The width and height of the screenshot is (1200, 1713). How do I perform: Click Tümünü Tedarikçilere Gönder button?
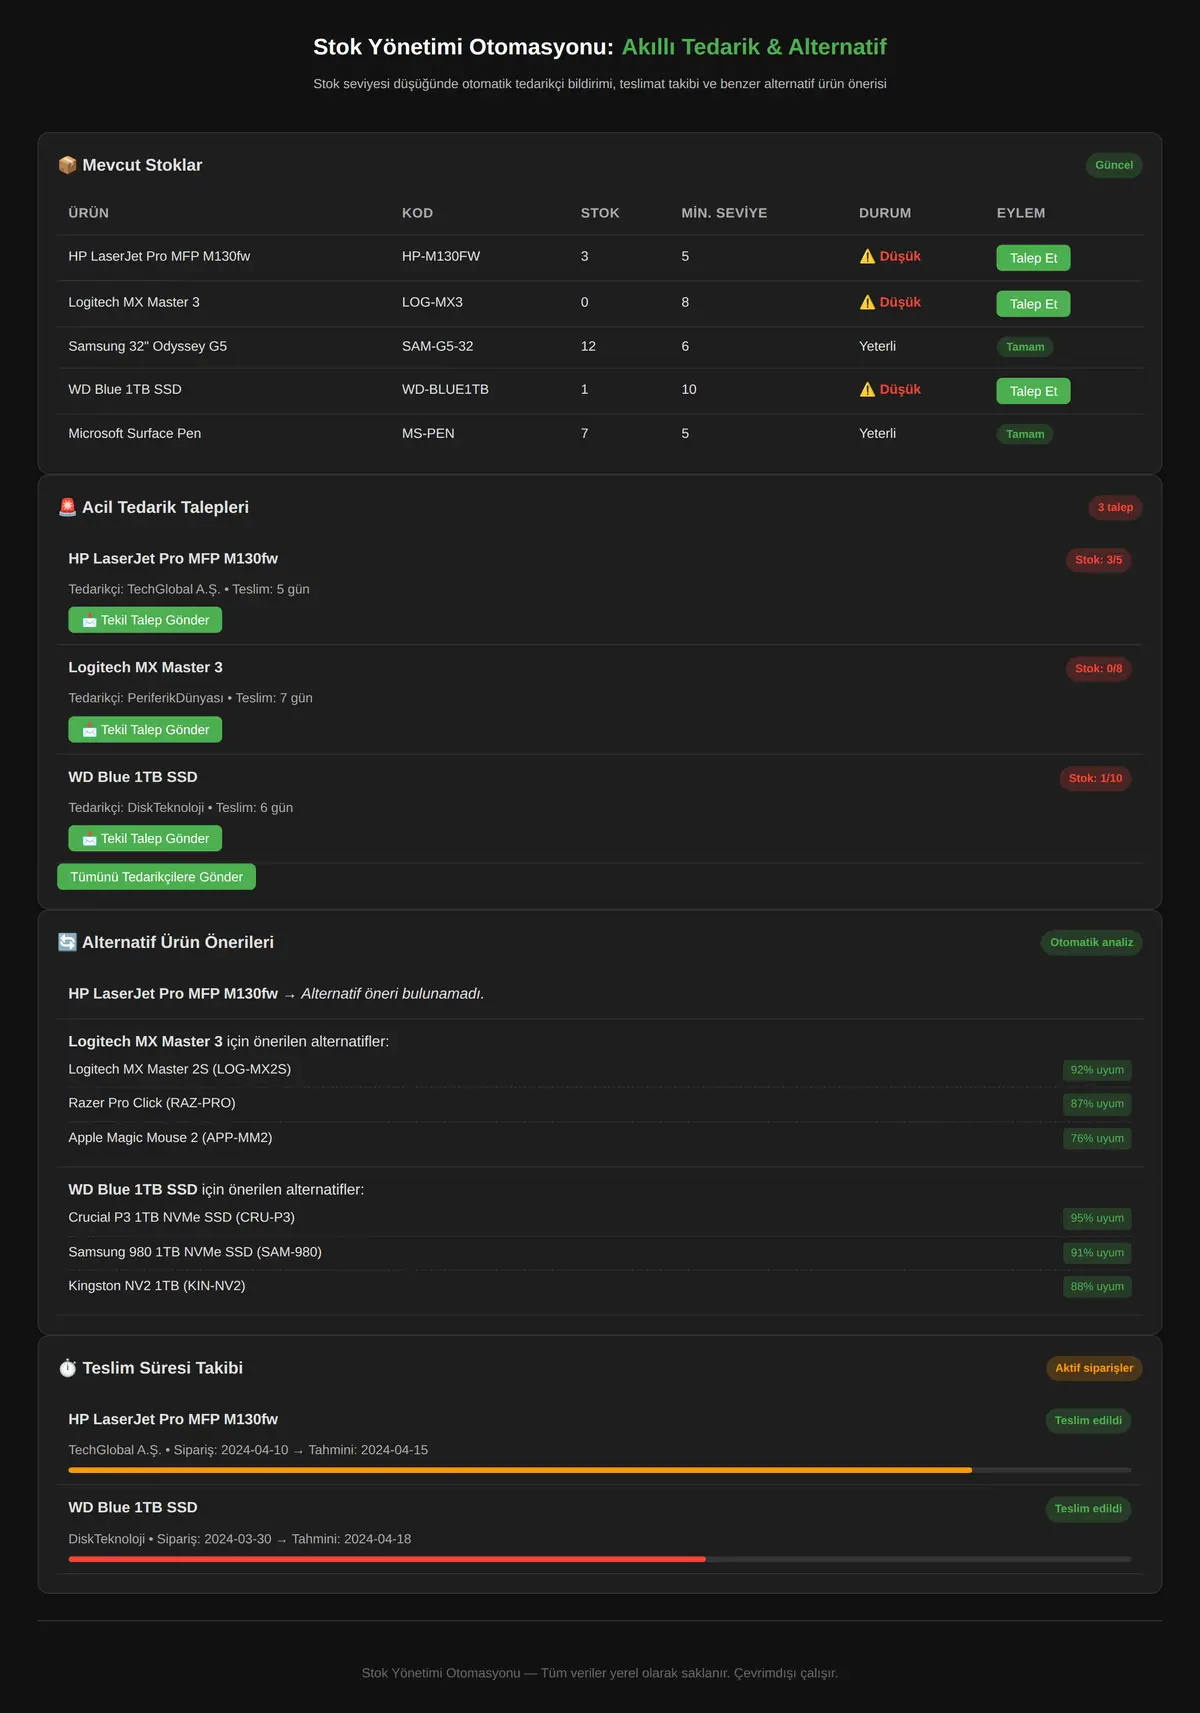pos(156,877)
